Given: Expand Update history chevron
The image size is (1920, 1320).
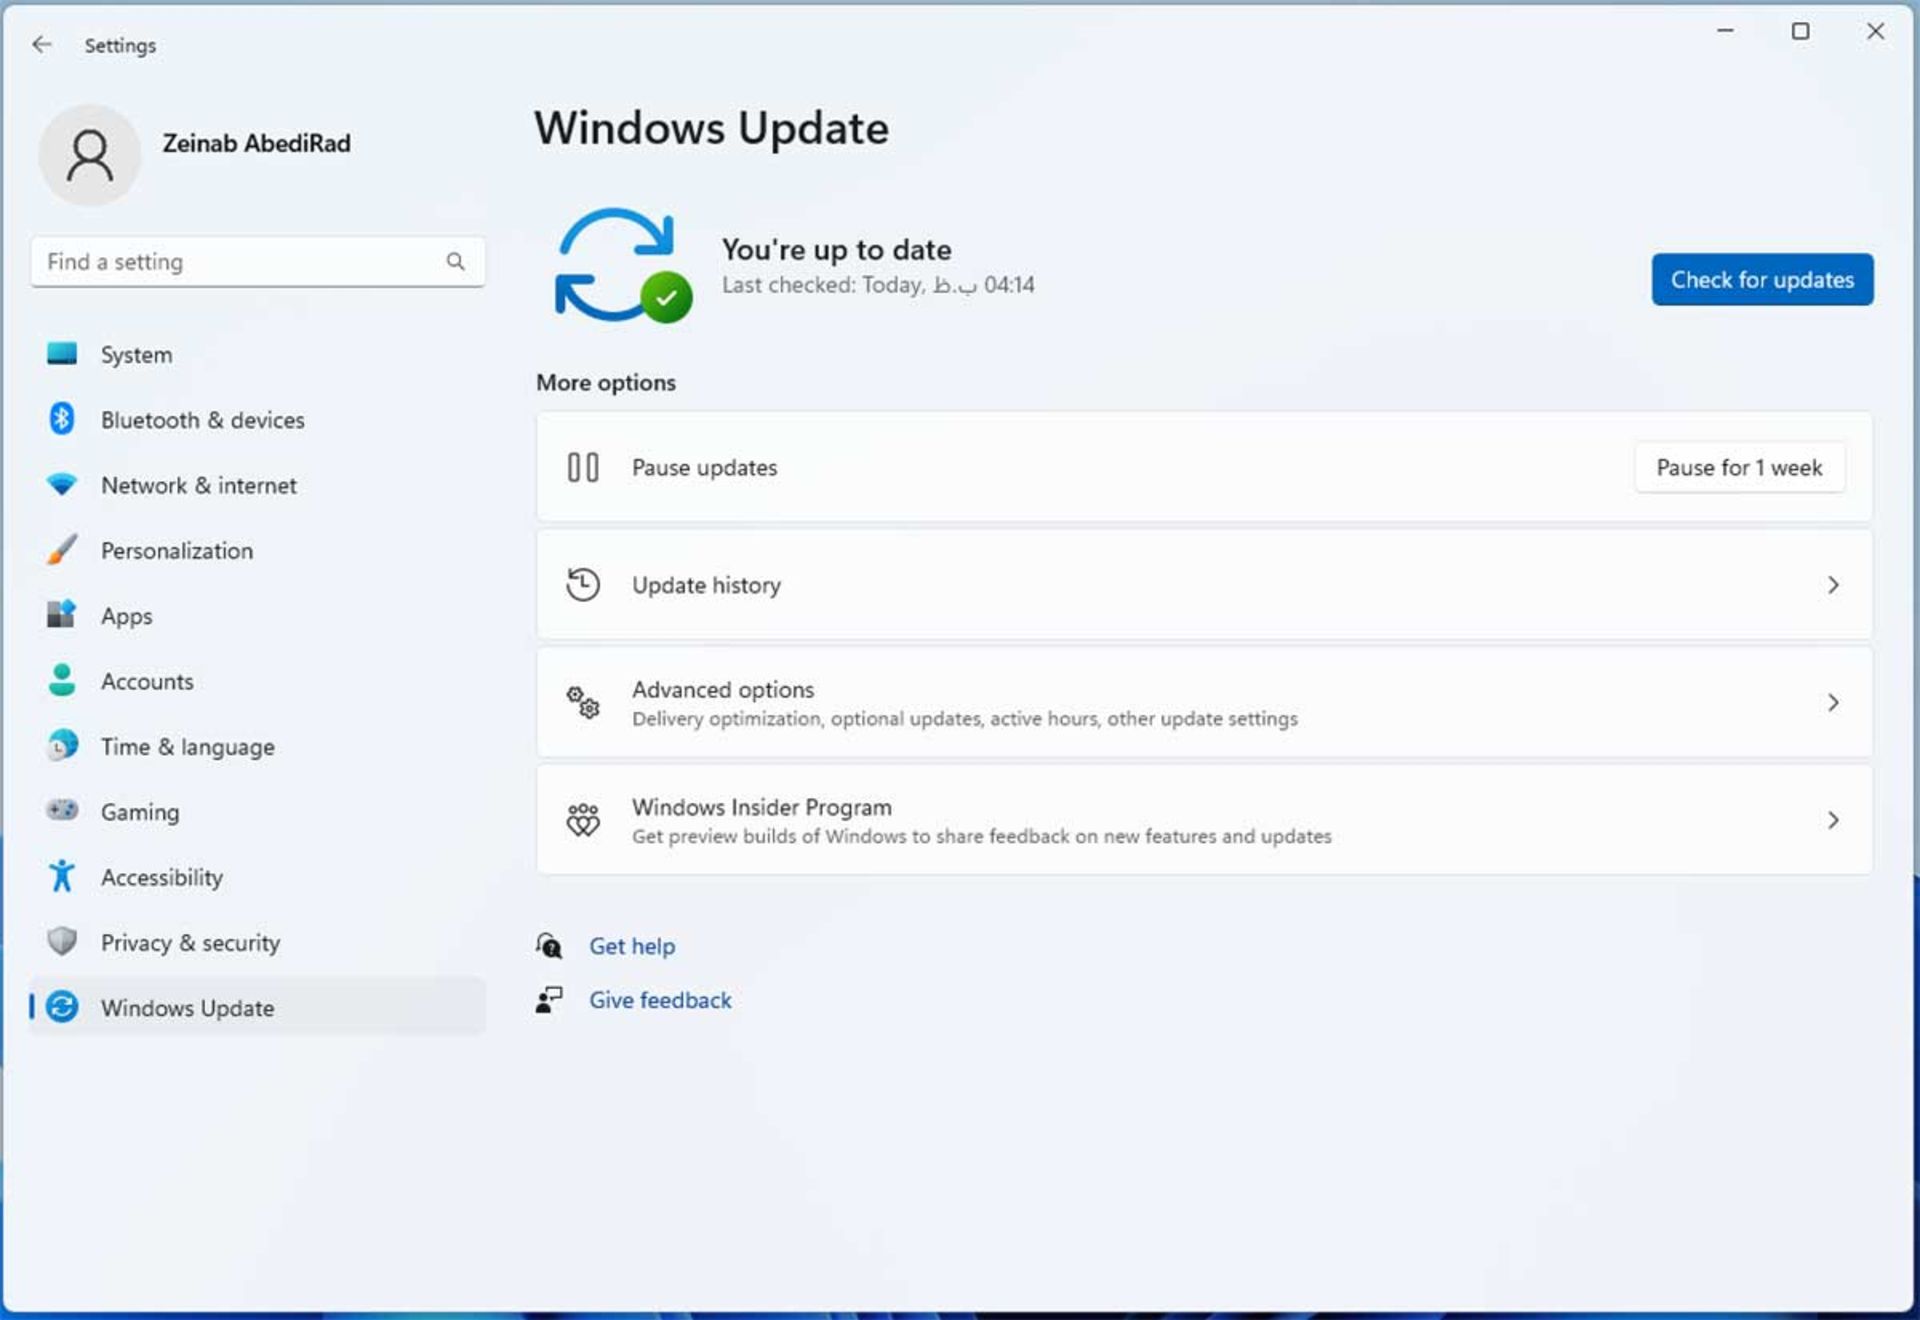Looking at the screenshot, I should 1832,585.
